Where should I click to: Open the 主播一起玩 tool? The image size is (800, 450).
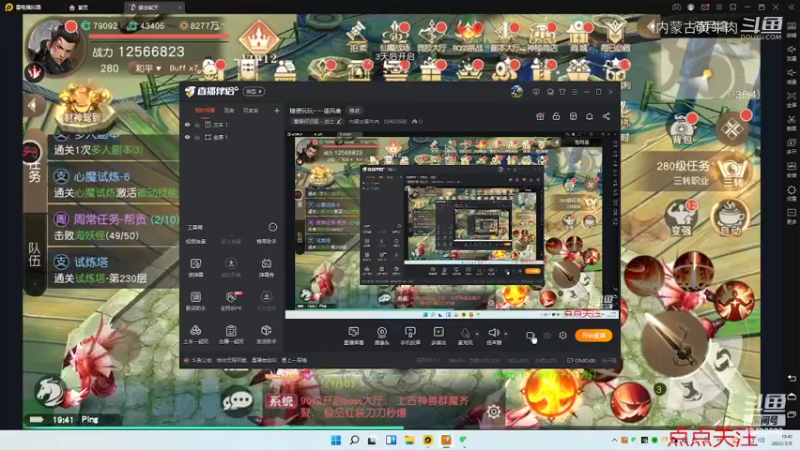click(x=231, y=335)
